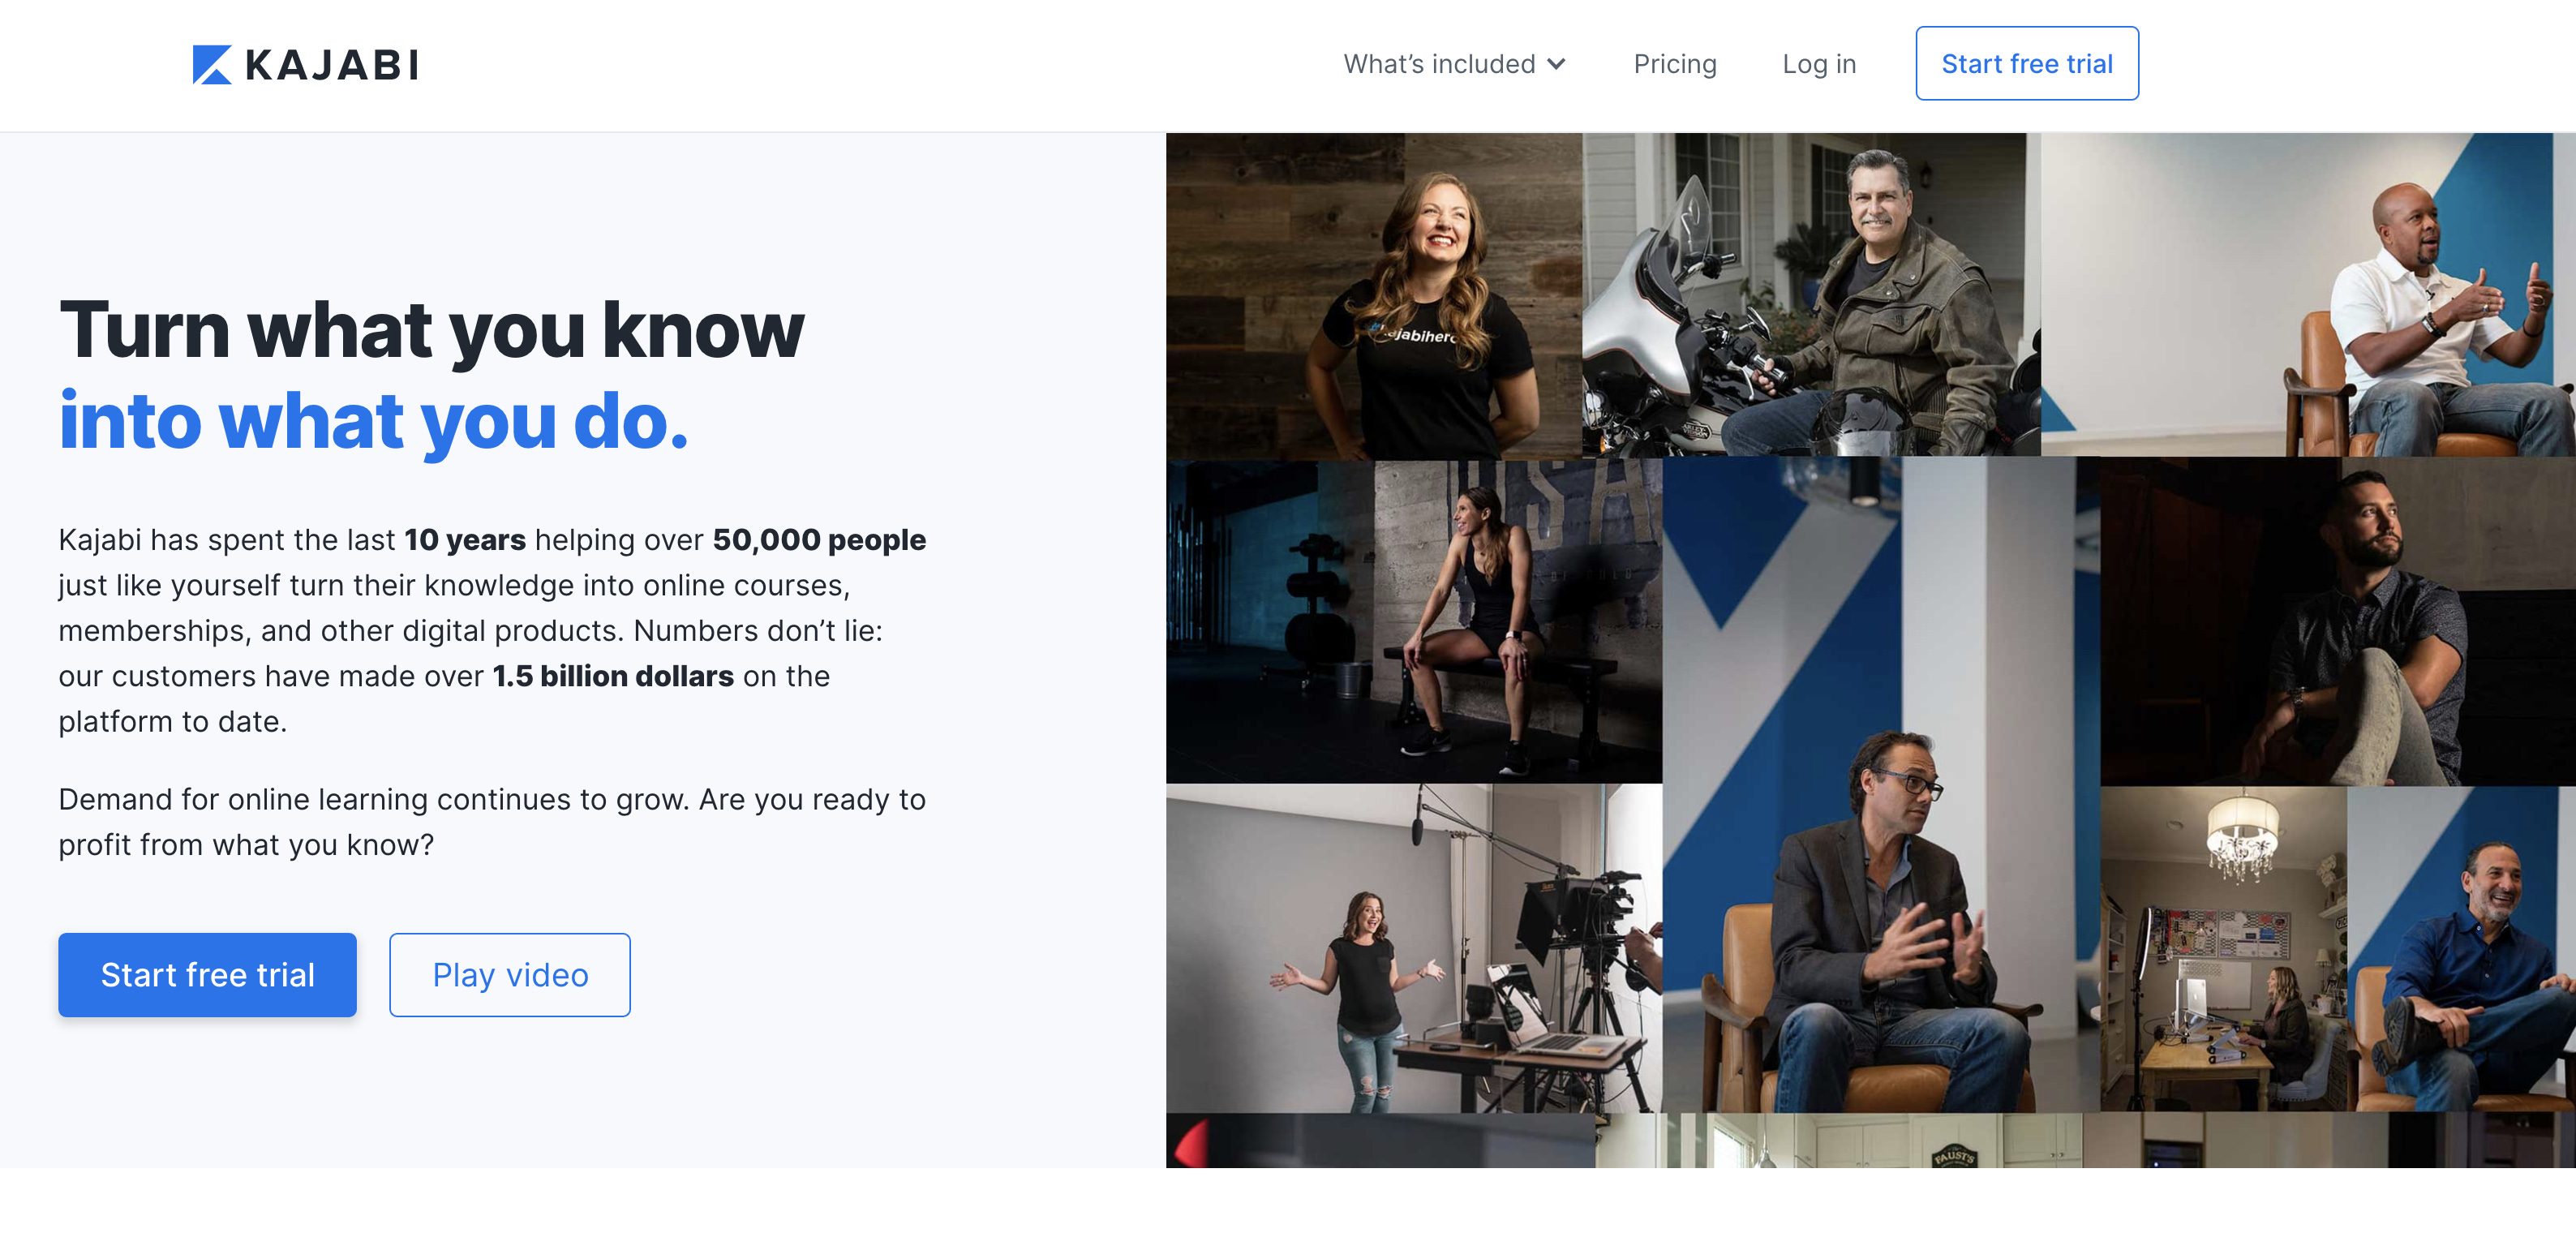The height and width of the screenshot is (1246, 2576).
Task: Select the photo of man in white polo
Action: tap(2308, 295)
